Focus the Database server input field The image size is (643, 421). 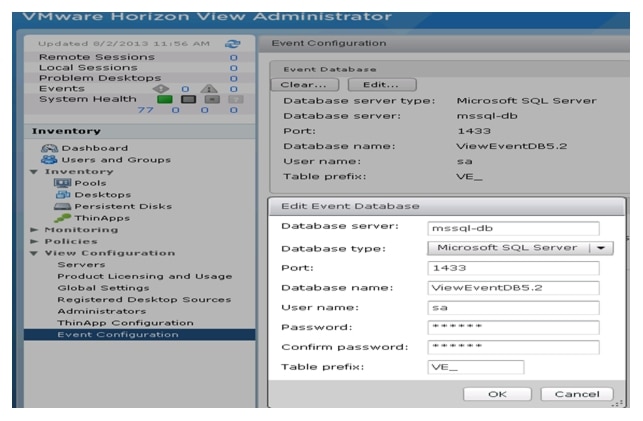(513, 228)
